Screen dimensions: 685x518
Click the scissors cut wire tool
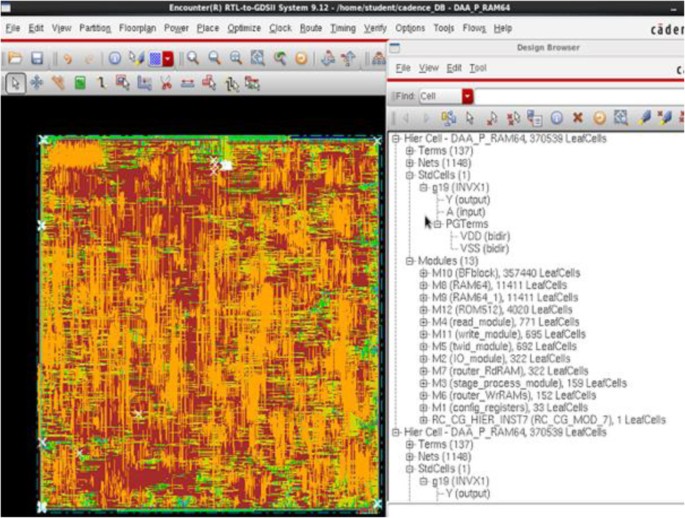(166, 83)
